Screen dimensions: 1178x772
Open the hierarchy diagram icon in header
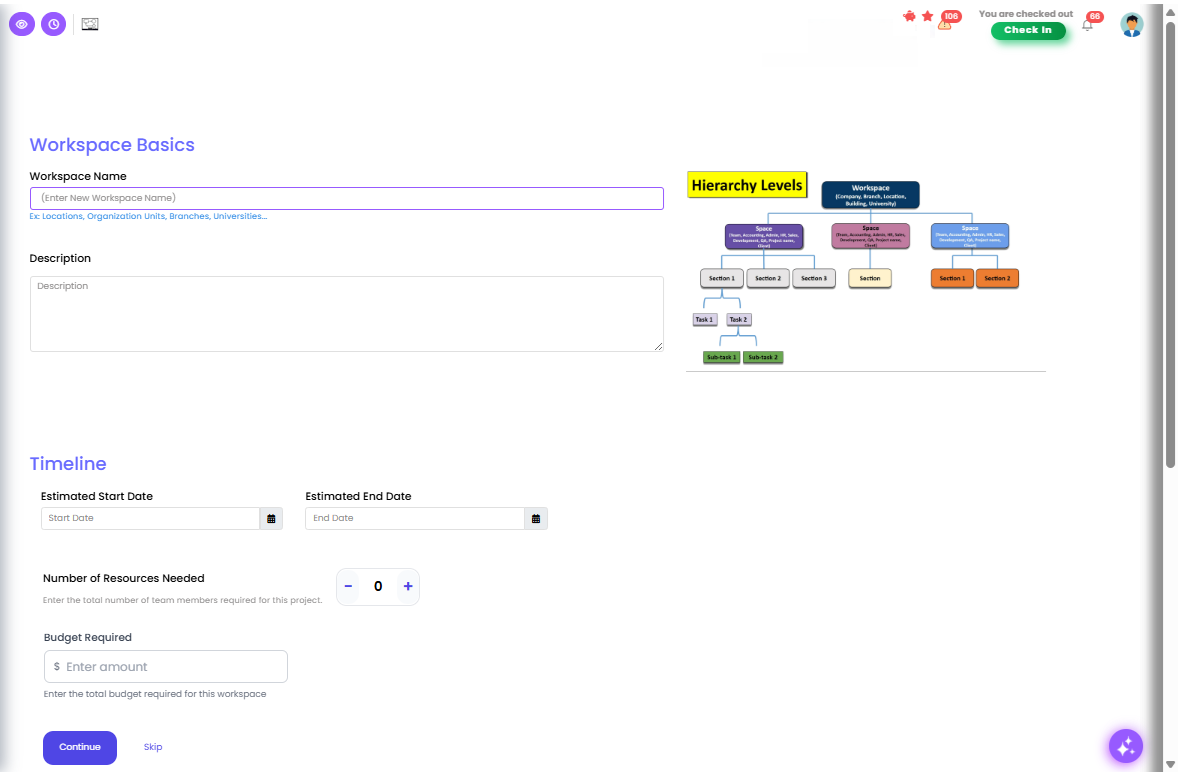click(x=90, y=24)
